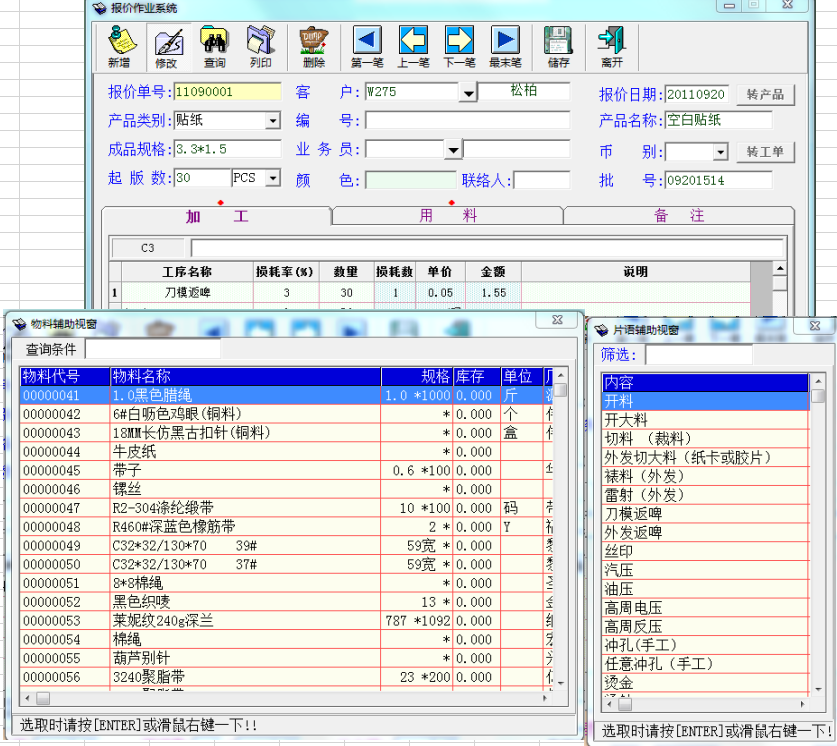837x746 pixels.
Task: Open the 产品类别 贴纸 dropdown
Action: [x=273, y=121]
